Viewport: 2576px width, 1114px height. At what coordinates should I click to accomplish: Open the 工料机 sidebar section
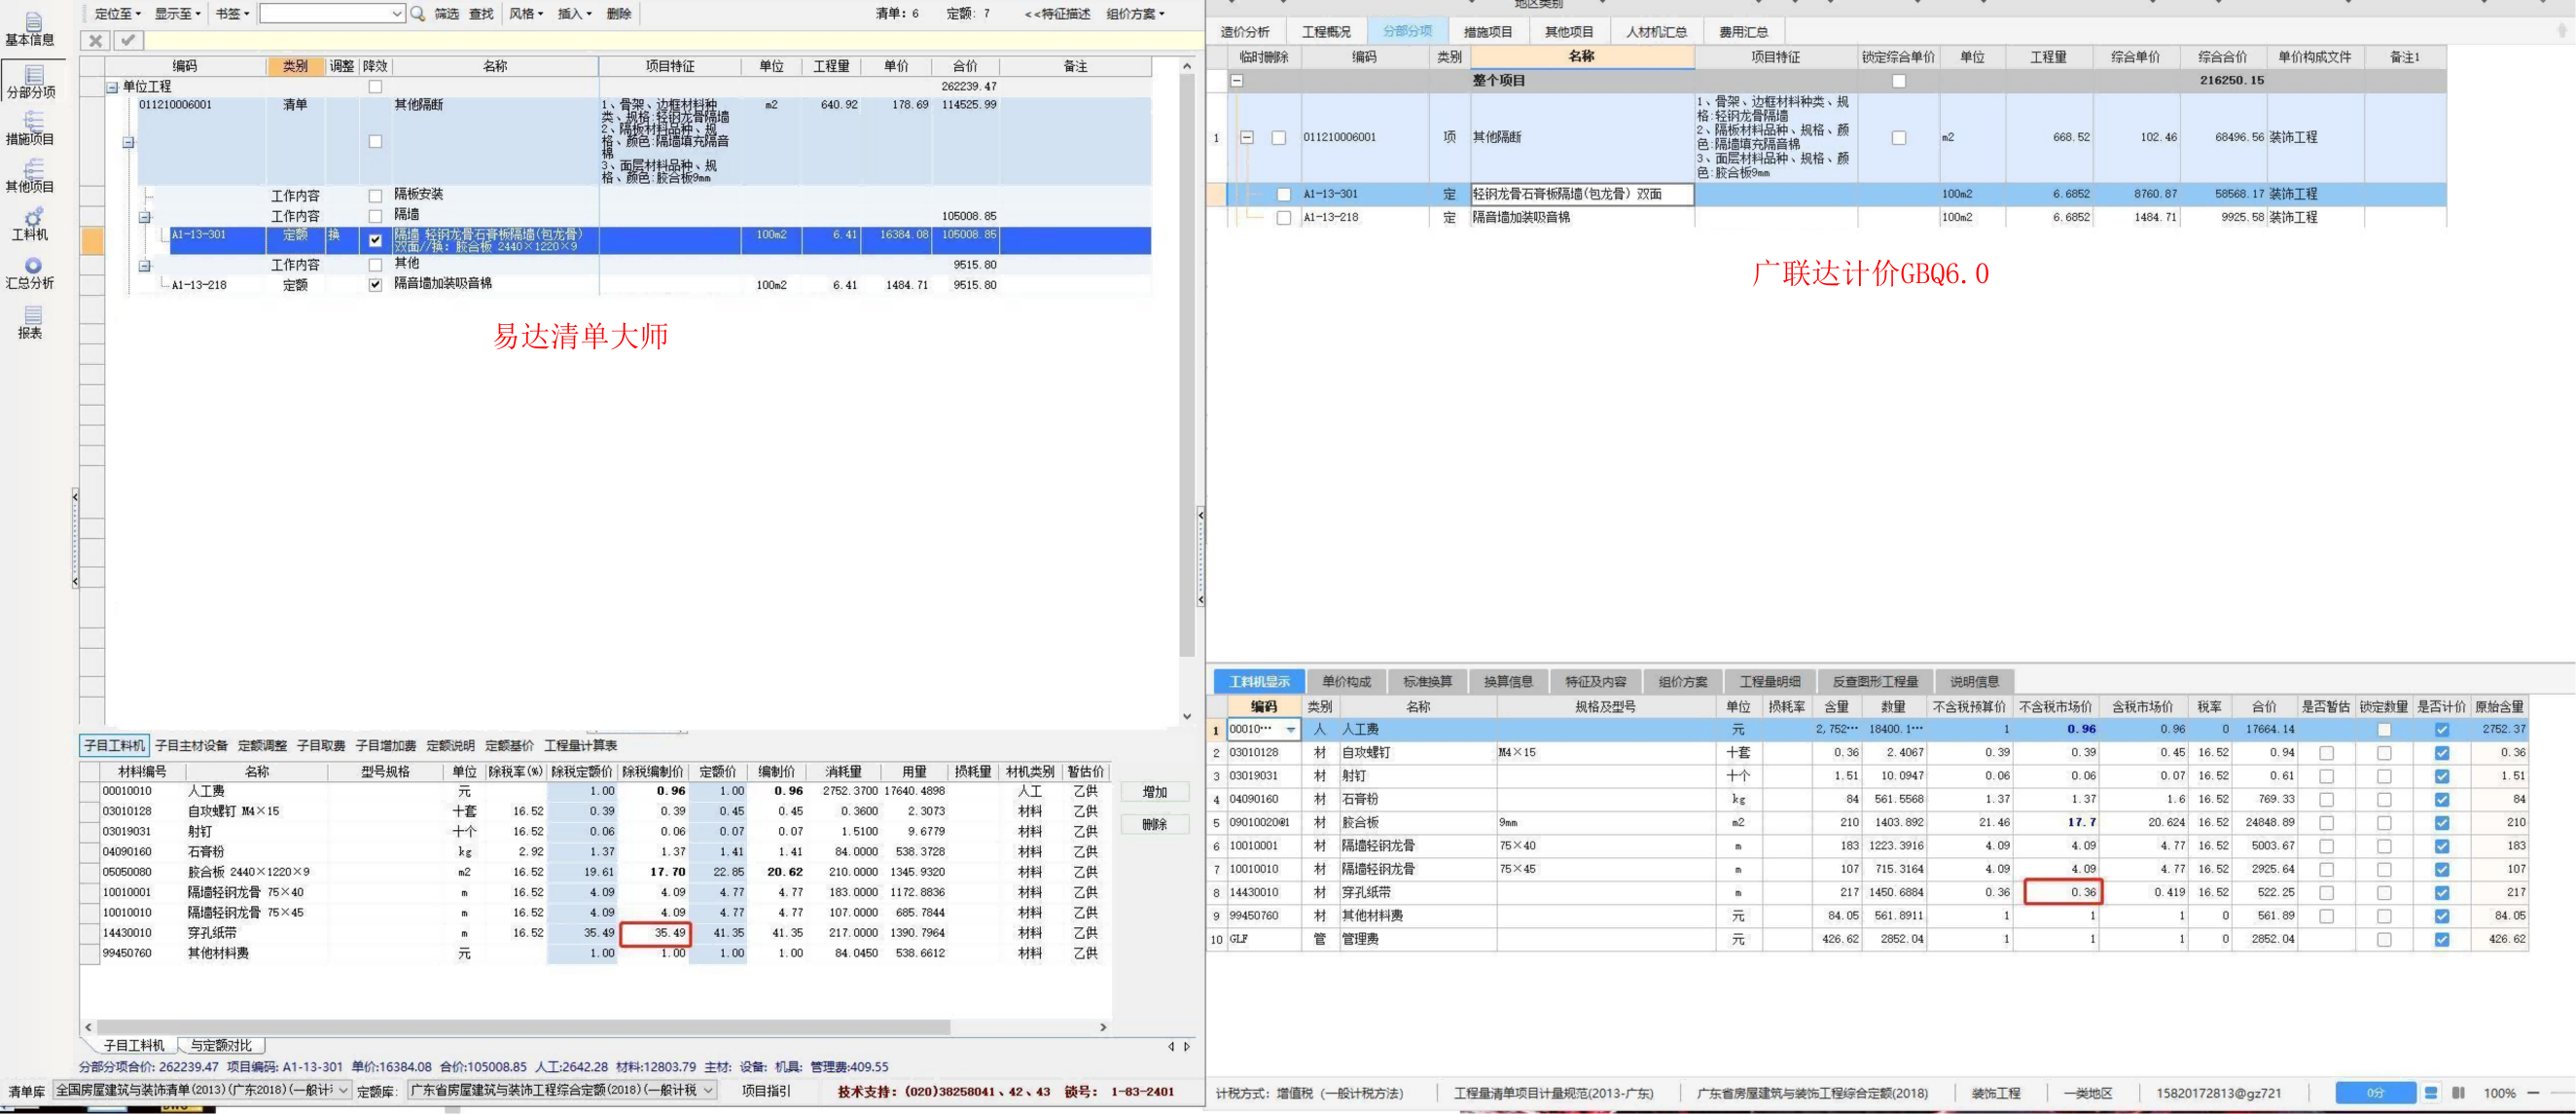(x=30, y=224)
